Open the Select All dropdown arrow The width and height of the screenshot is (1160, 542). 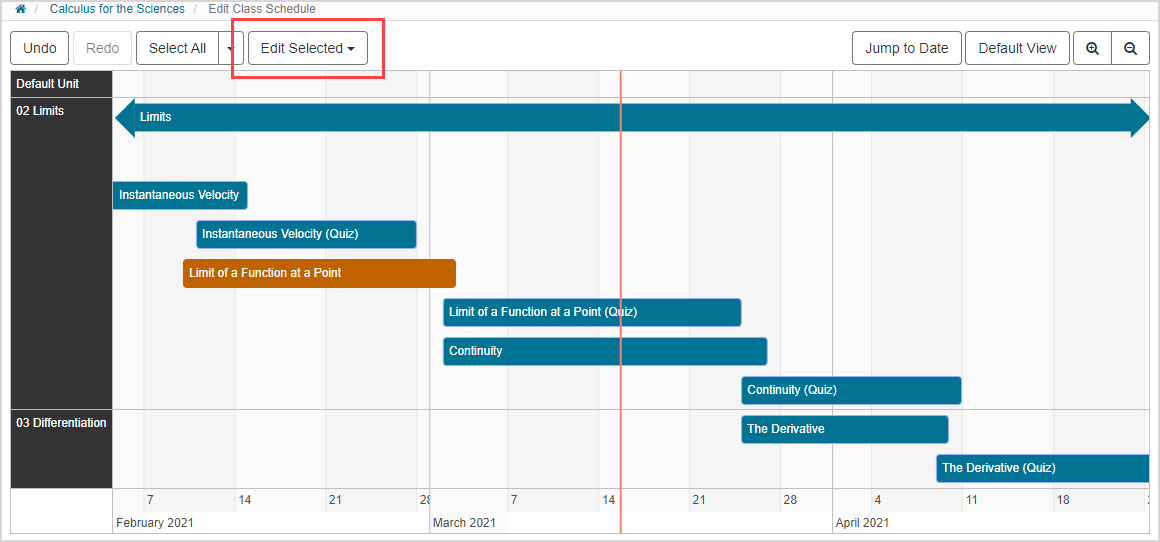[x=231, y=48]
